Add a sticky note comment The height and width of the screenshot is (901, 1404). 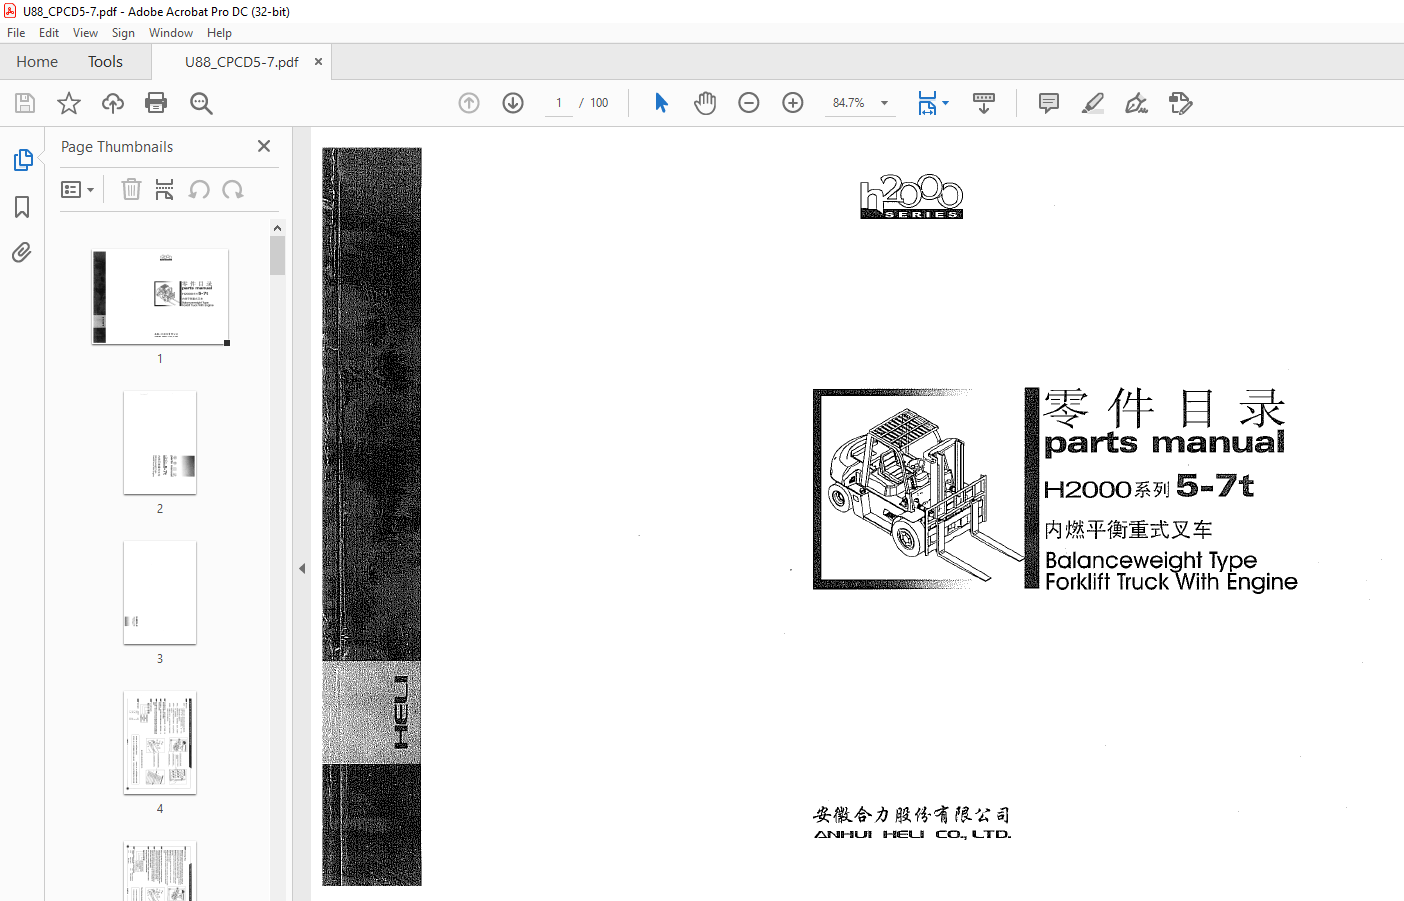1049,103
